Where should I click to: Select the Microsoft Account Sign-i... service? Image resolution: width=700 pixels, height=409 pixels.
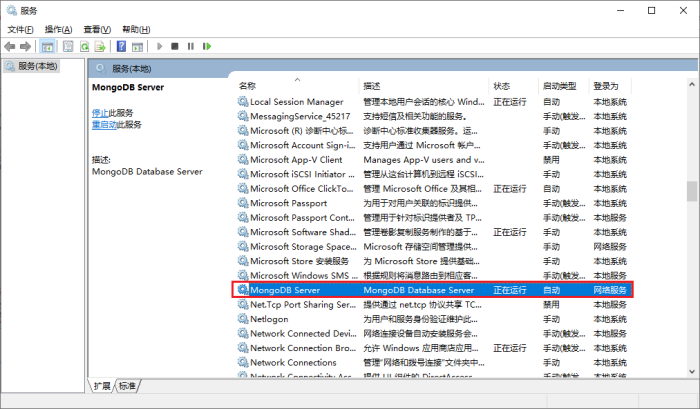click(303, 145)
